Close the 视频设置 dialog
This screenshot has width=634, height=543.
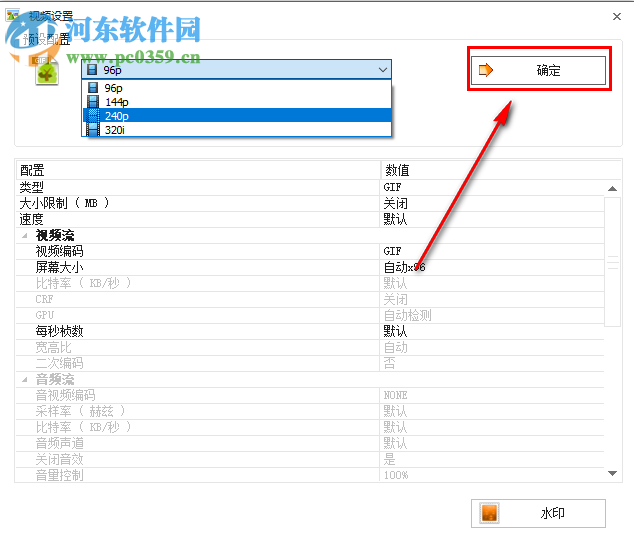[617, 17]
